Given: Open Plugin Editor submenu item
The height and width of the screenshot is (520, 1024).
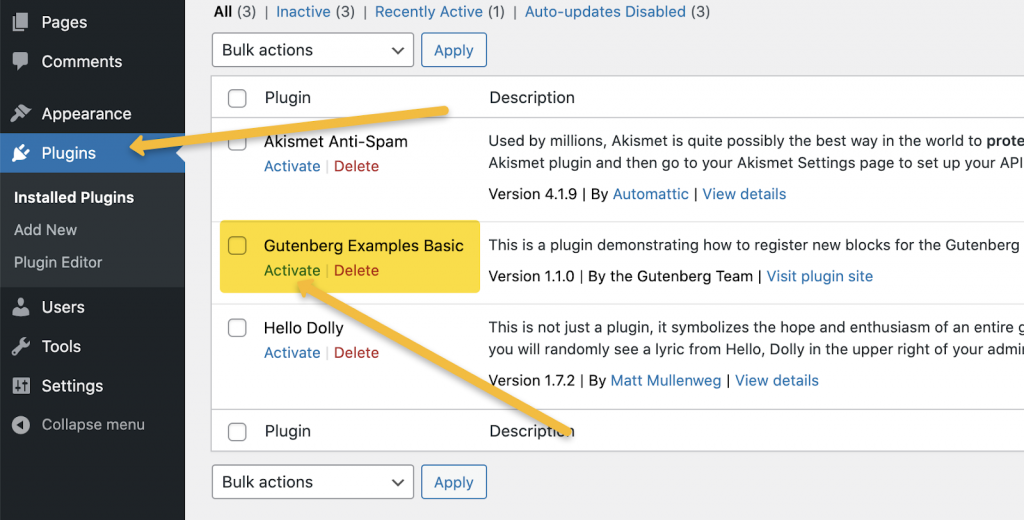Looking at the screenshot, I should click(58, 262).
